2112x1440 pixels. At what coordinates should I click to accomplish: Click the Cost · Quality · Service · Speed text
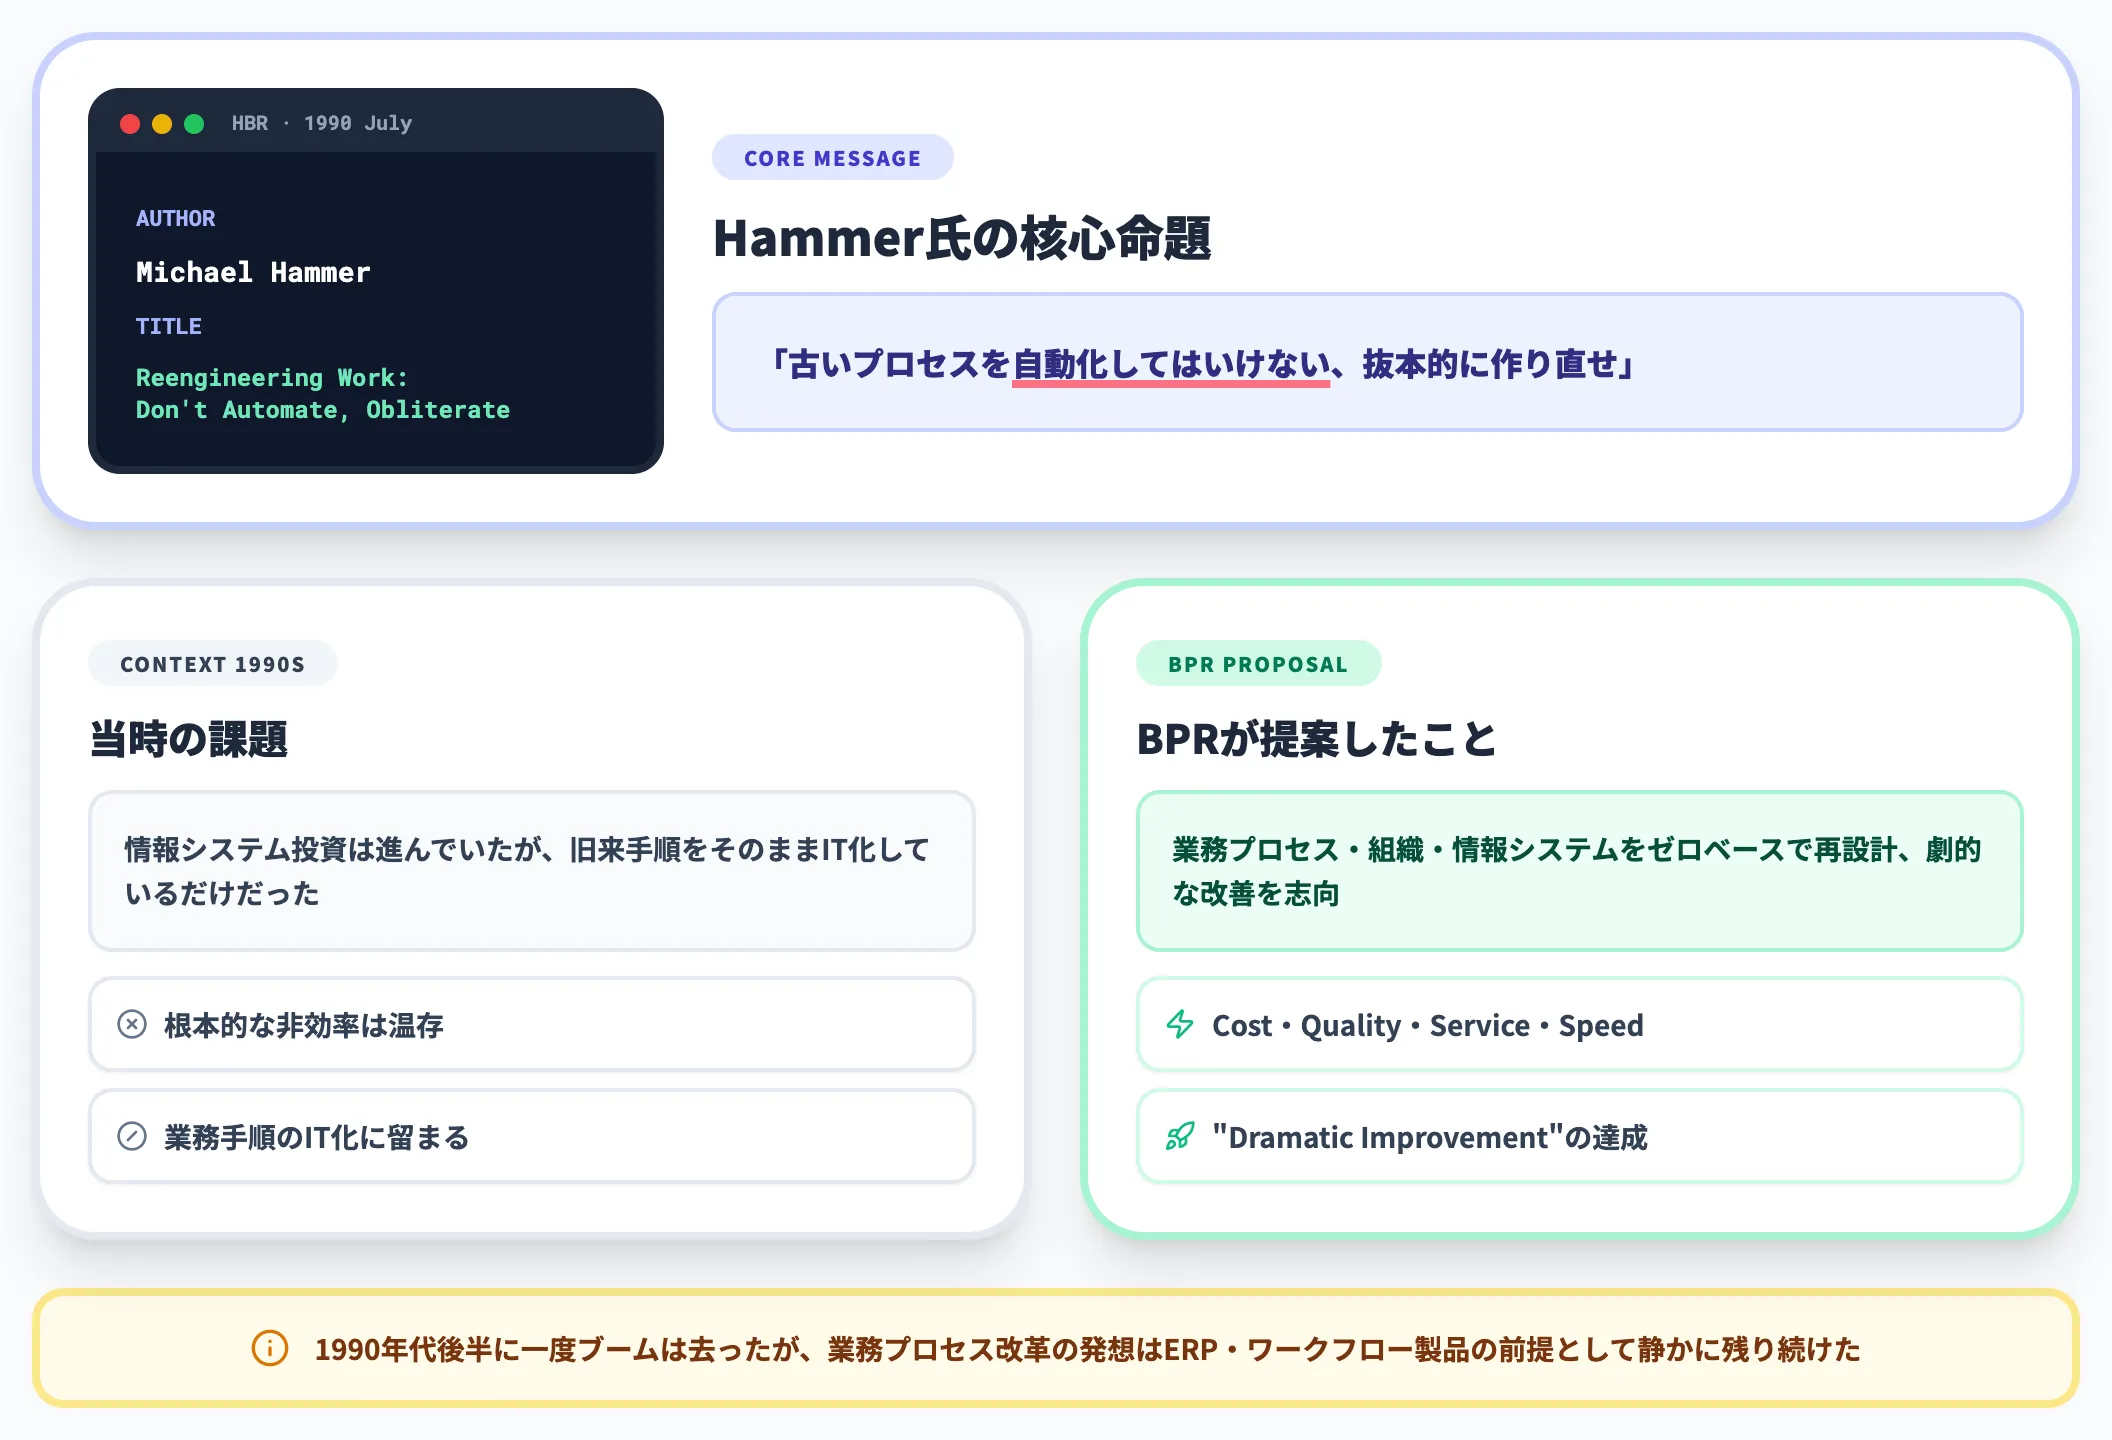pyautogui.click(x=1428, y=1025)
